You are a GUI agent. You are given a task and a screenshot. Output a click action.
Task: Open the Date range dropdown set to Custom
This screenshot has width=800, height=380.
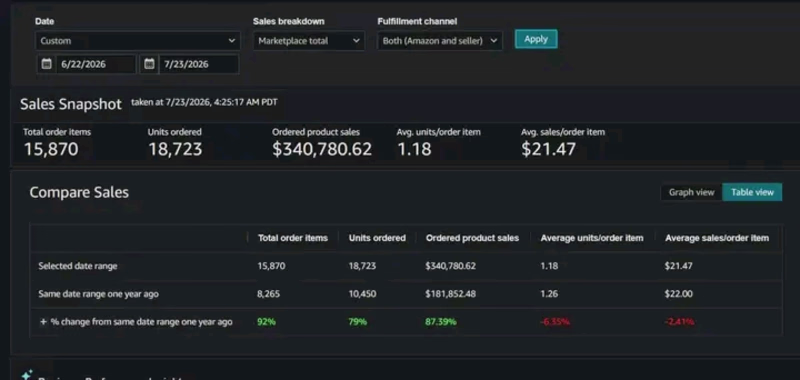tap(138, 41)
